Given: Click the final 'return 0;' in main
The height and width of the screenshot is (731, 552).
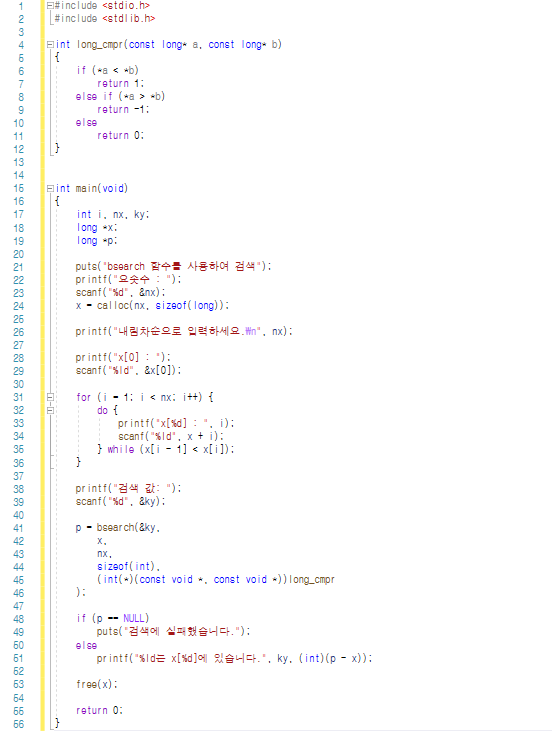Looking at the screenshot, I should 99,710.
